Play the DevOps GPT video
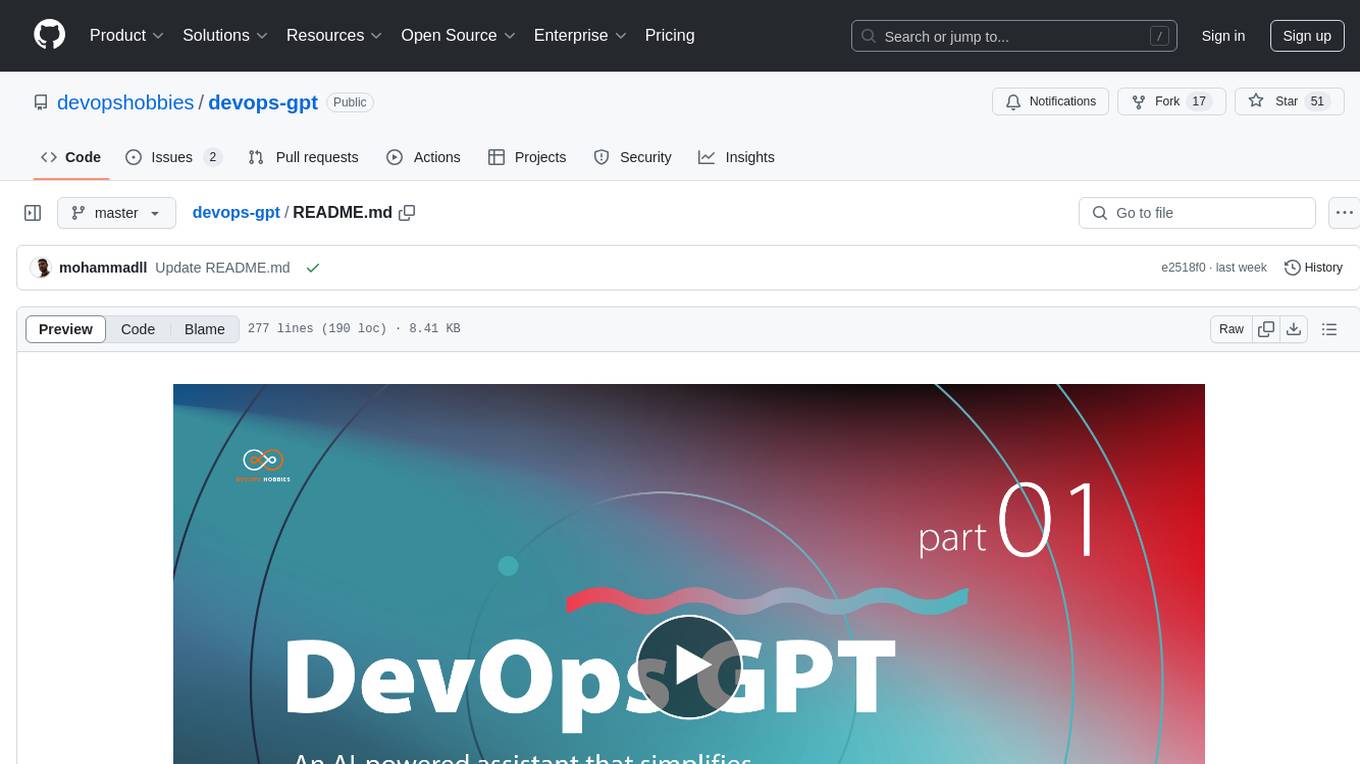Screen dimensions: 1360x764 (688, 666)
